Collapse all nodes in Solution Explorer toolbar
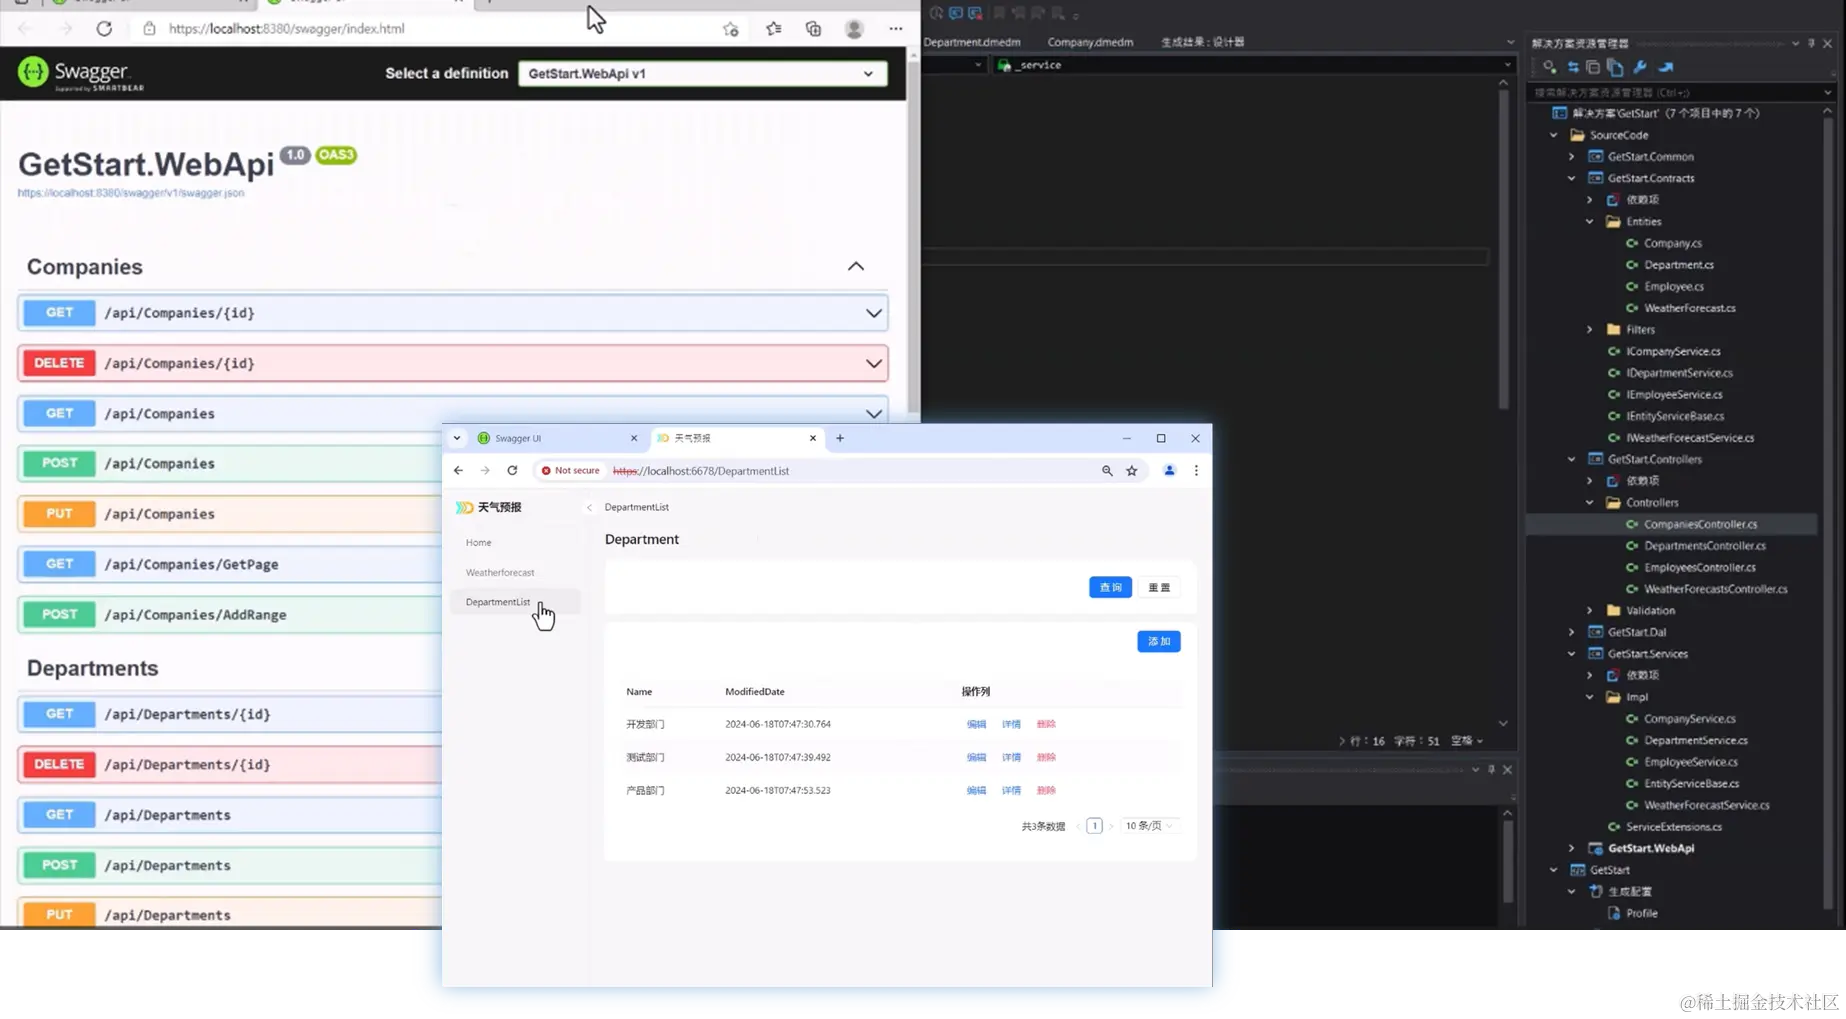 coord(1593,67)
